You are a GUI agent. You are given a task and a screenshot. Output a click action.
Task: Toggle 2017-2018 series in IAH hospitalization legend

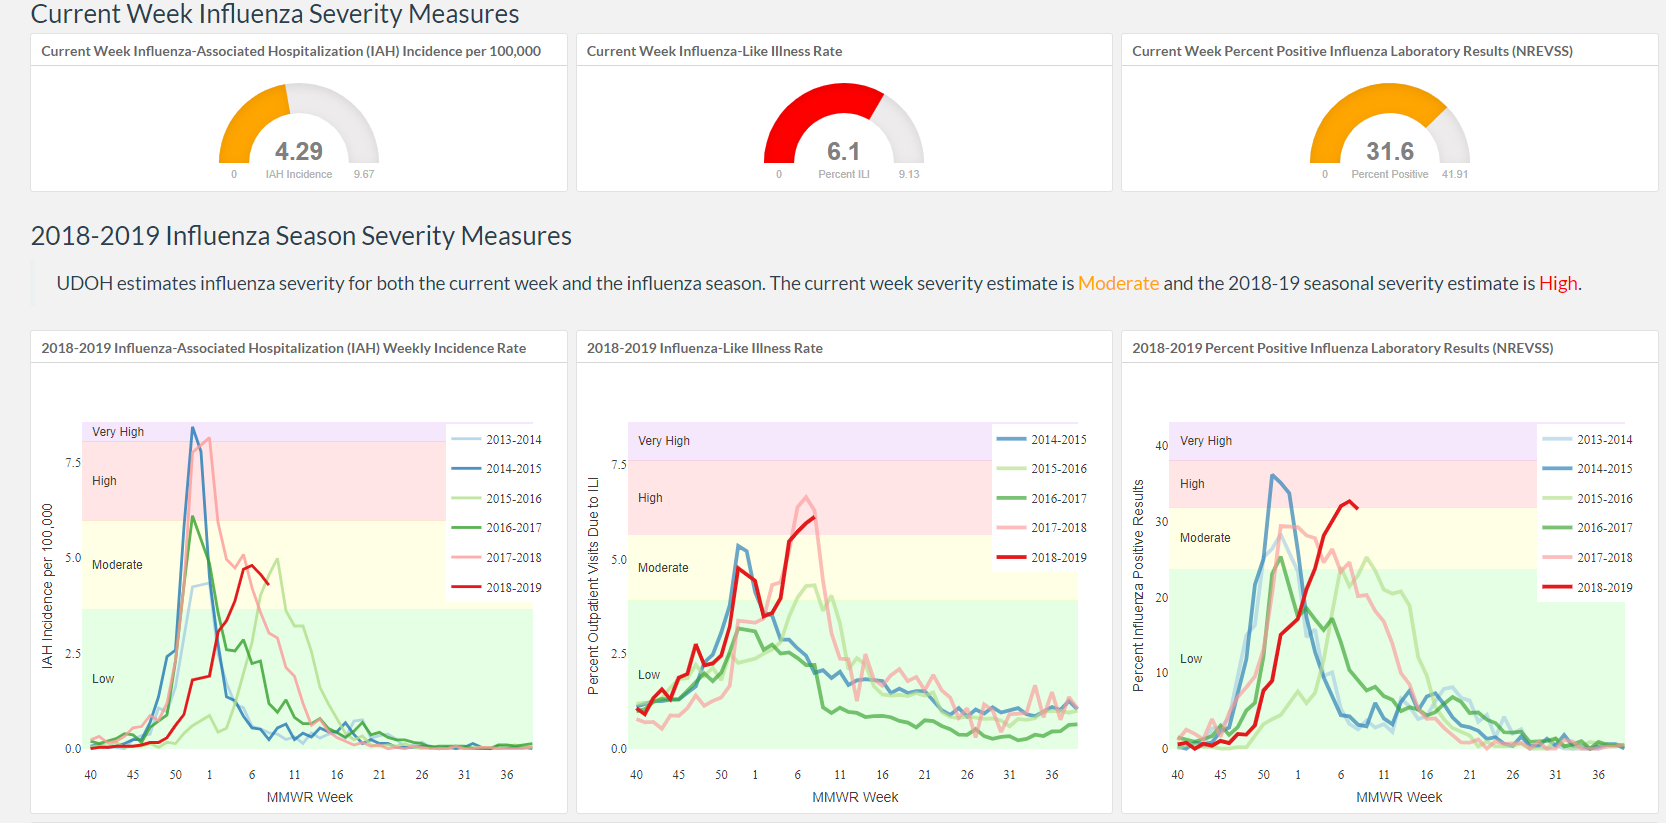[x=496, y=558]
